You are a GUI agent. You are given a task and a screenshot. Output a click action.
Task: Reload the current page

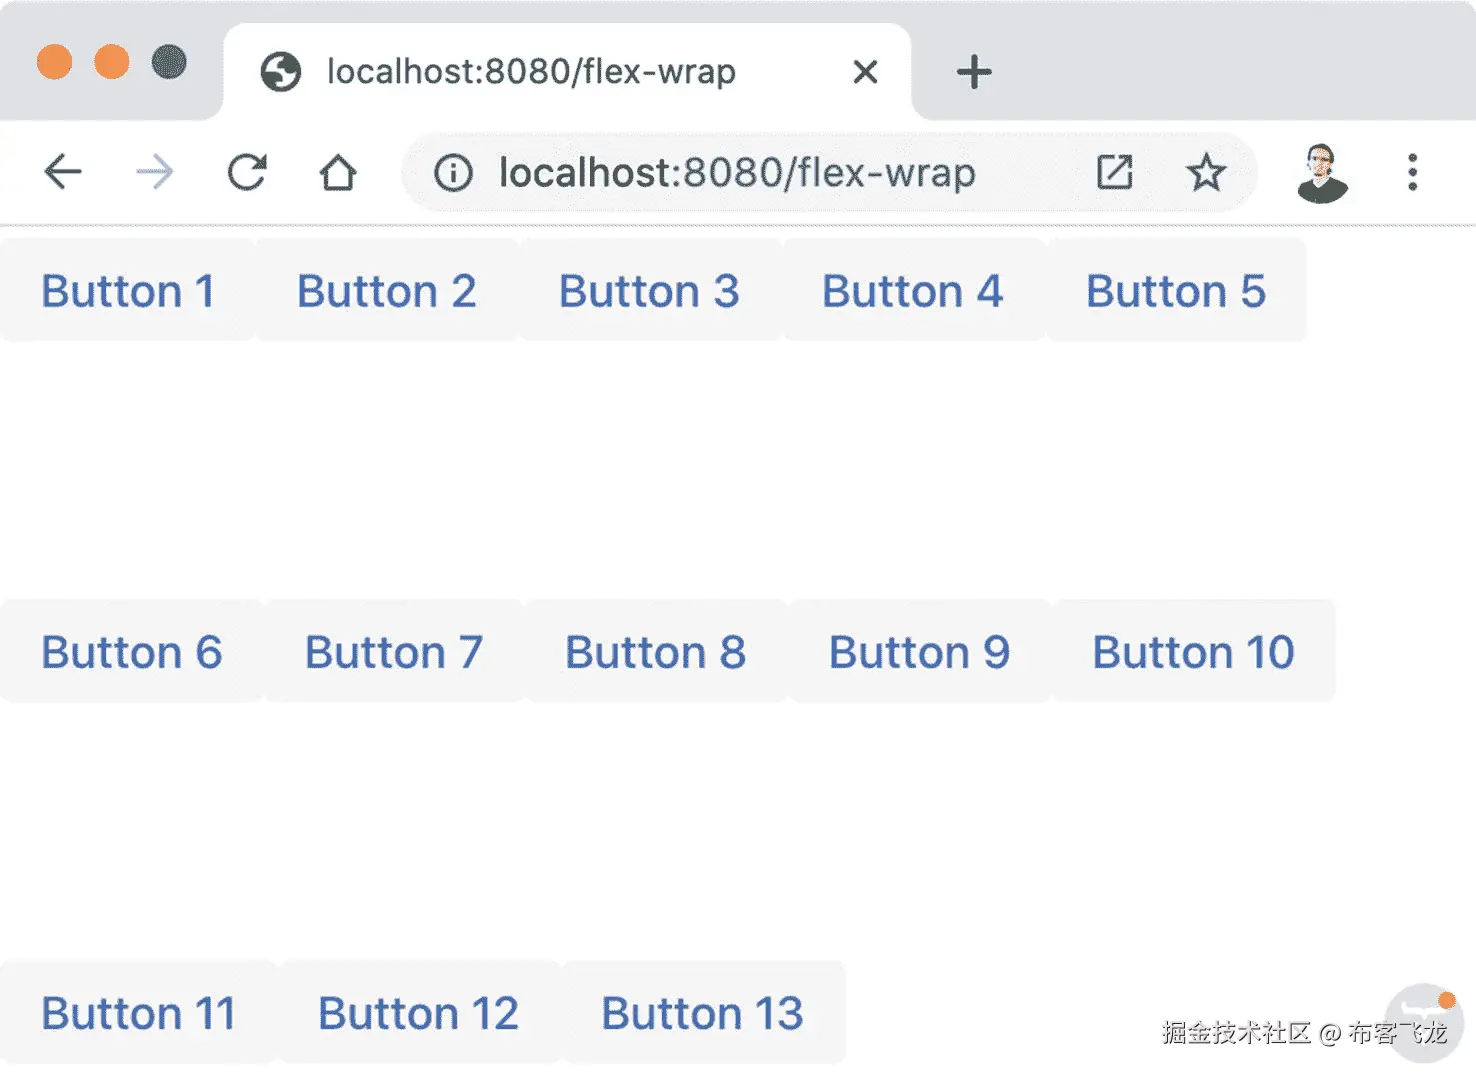246,172
